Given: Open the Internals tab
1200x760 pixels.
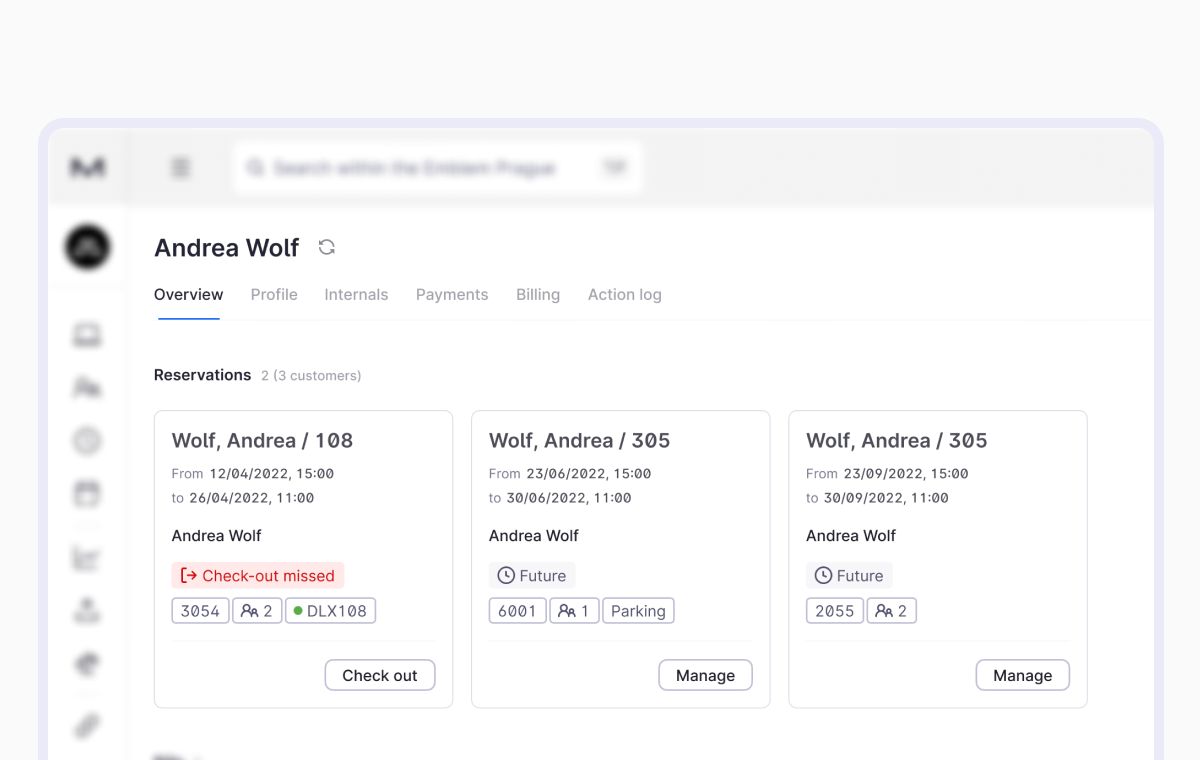Looking at the screenshot, I should (x=356, y=295).
